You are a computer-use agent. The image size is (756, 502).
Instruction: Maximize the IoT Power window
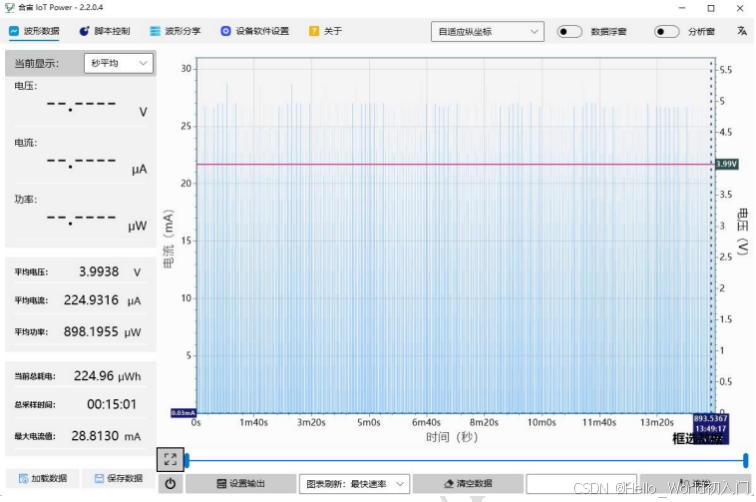pyautogui.click(x=711, y=8)
